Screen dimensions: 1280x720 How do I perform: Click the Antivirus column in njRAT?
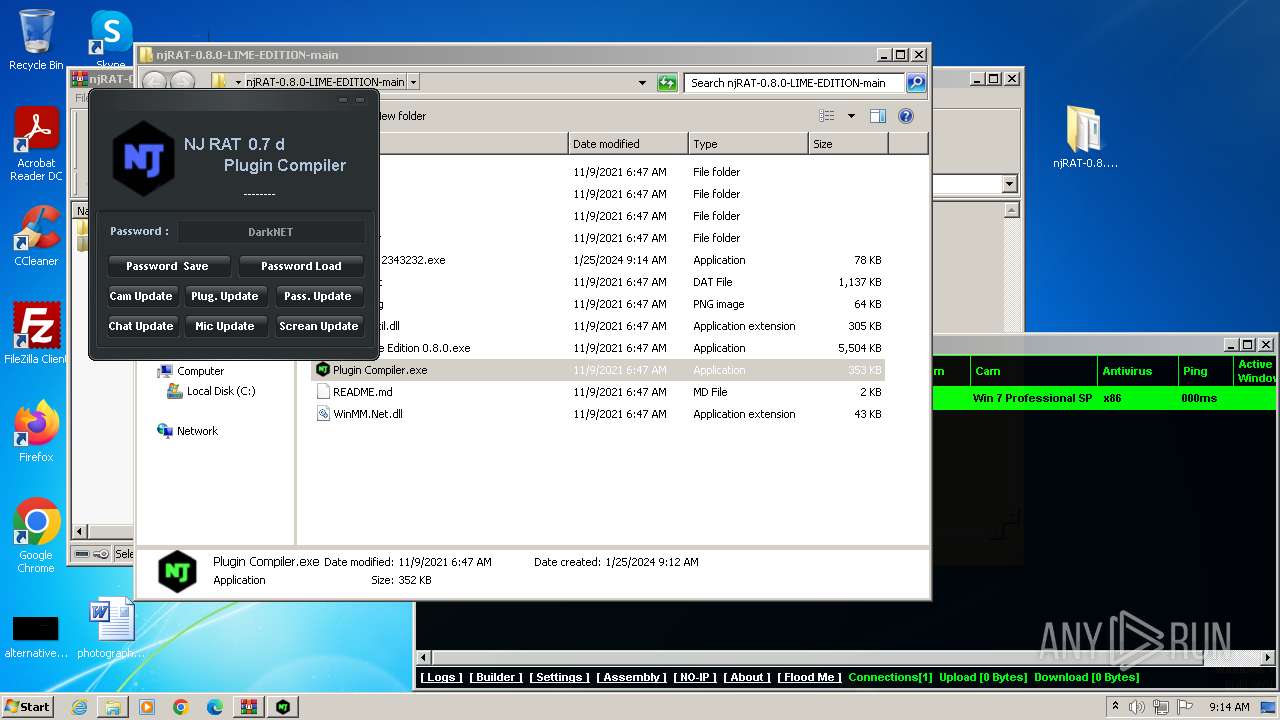tap(1137, 371)
